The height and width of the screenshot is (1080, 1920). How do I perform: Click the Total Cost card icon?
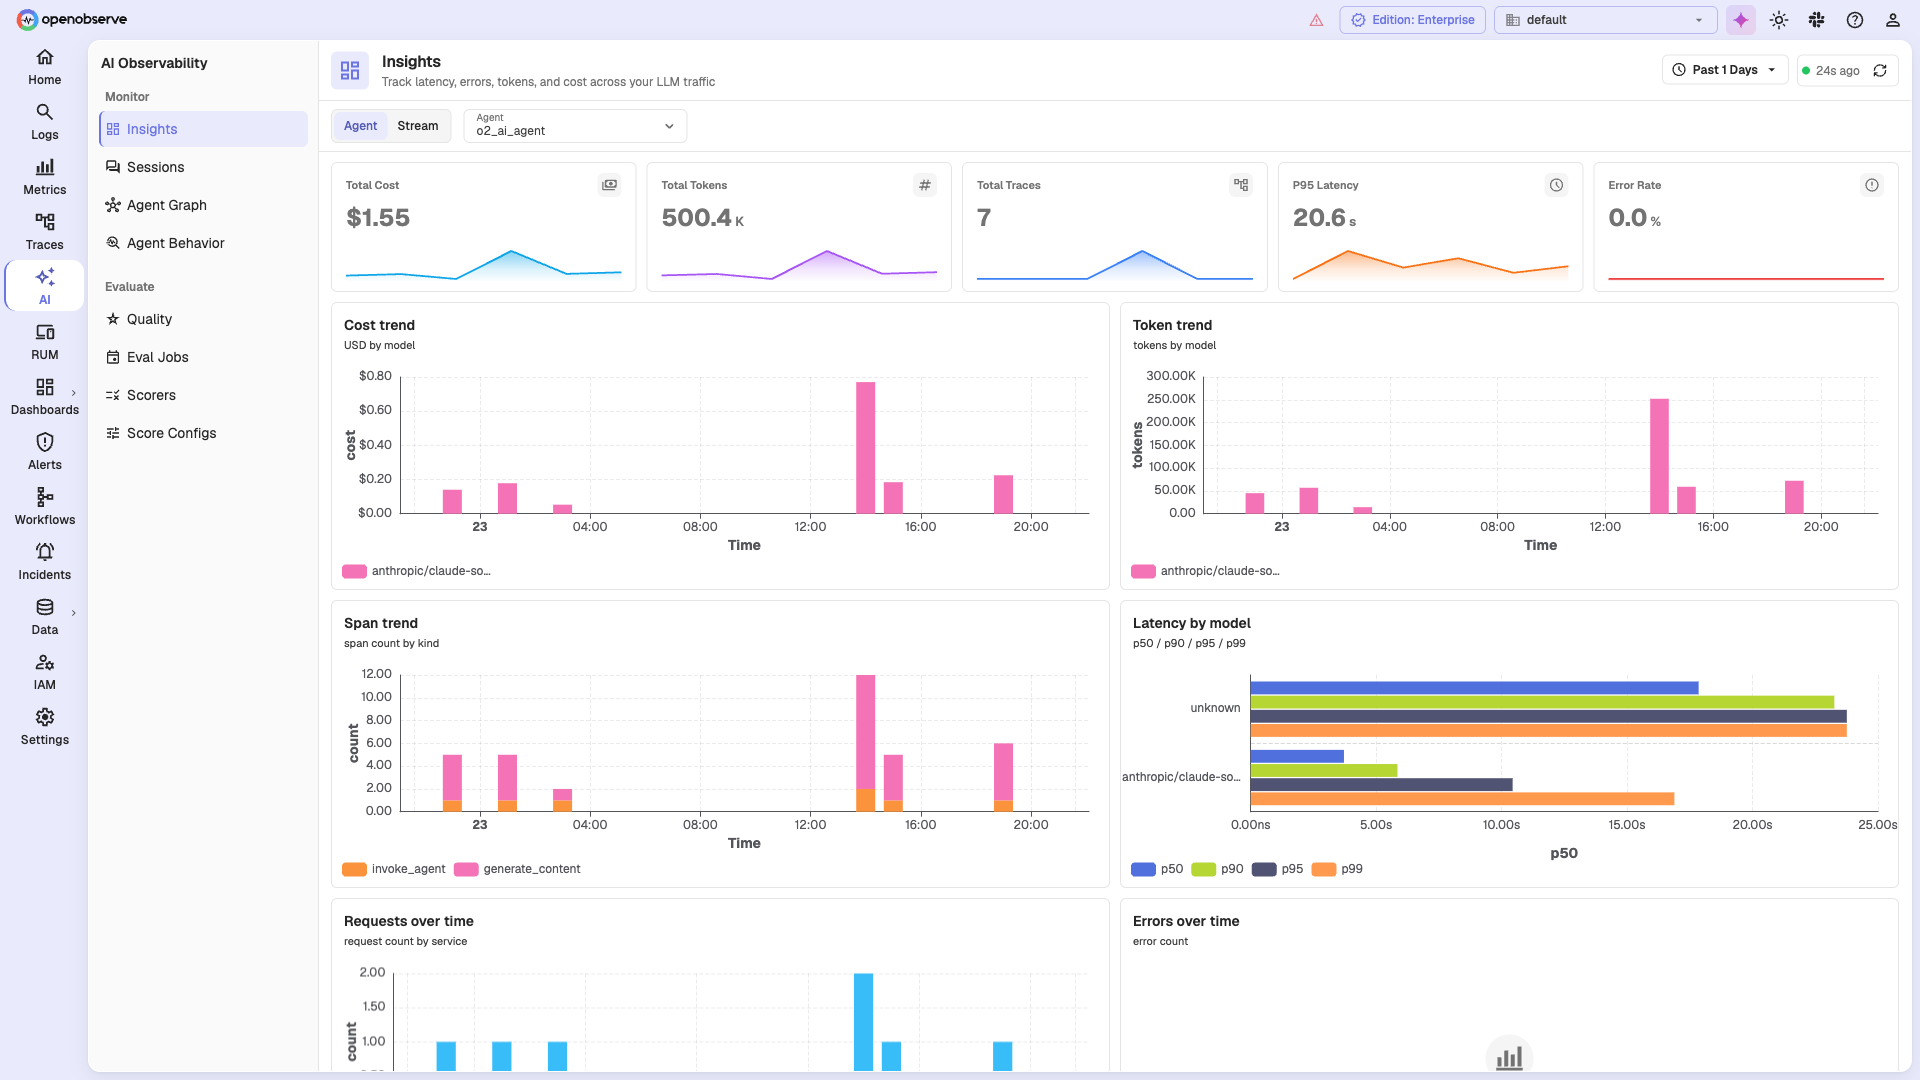pyautogui.click(x=609, y=185)
